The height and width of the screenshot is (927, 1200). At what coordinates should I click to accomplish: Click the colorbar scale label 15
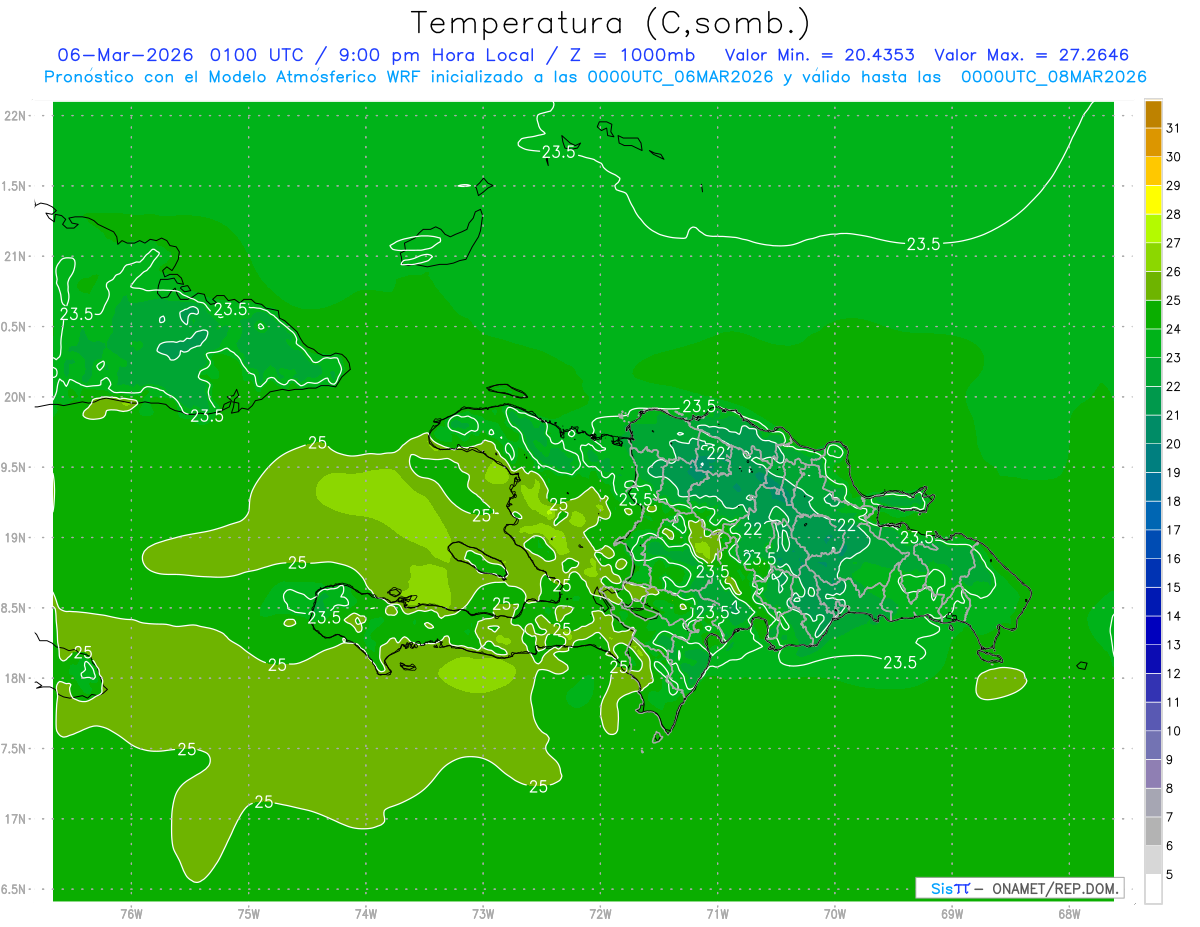point(1174,588)
